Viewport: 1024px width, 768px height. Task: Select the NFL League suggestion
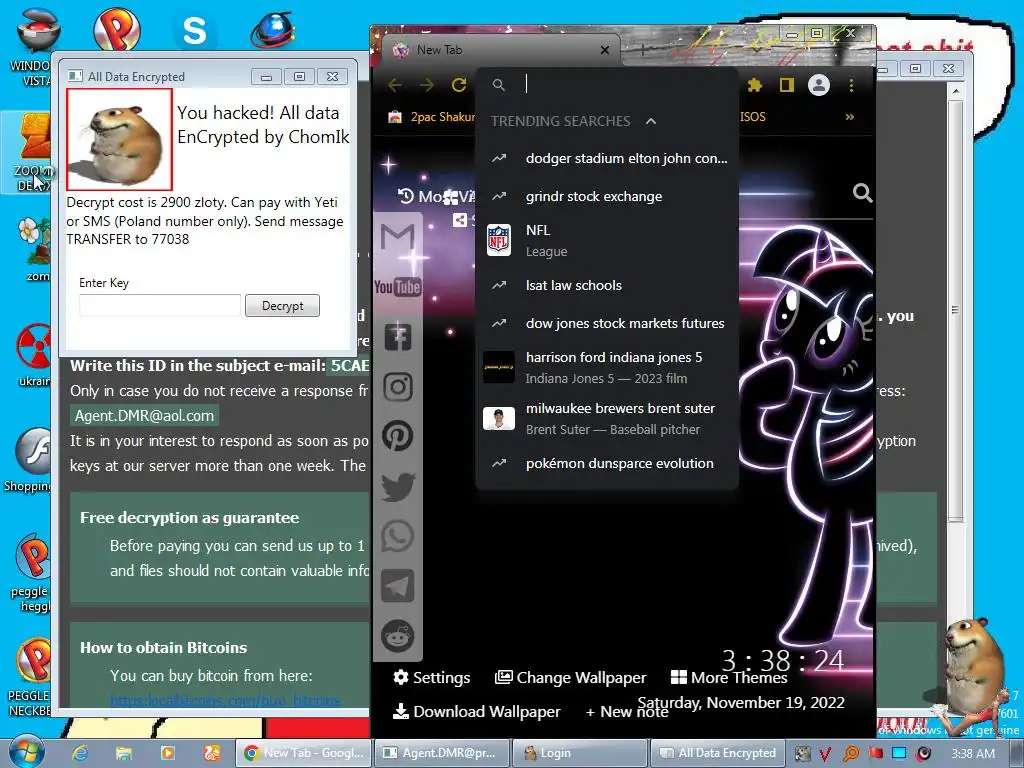(607, 240)
